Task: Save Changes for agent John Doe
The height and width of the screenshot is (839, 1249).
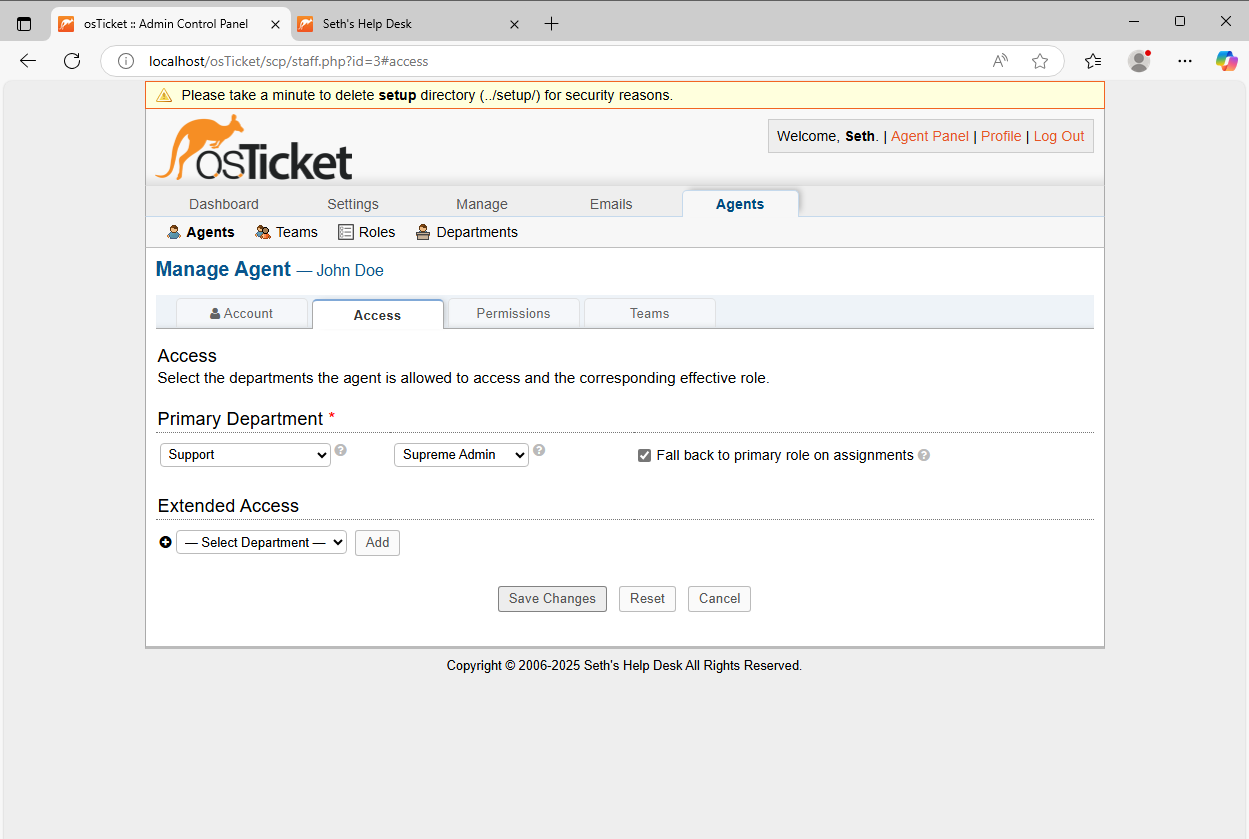Action: point(552,598)
